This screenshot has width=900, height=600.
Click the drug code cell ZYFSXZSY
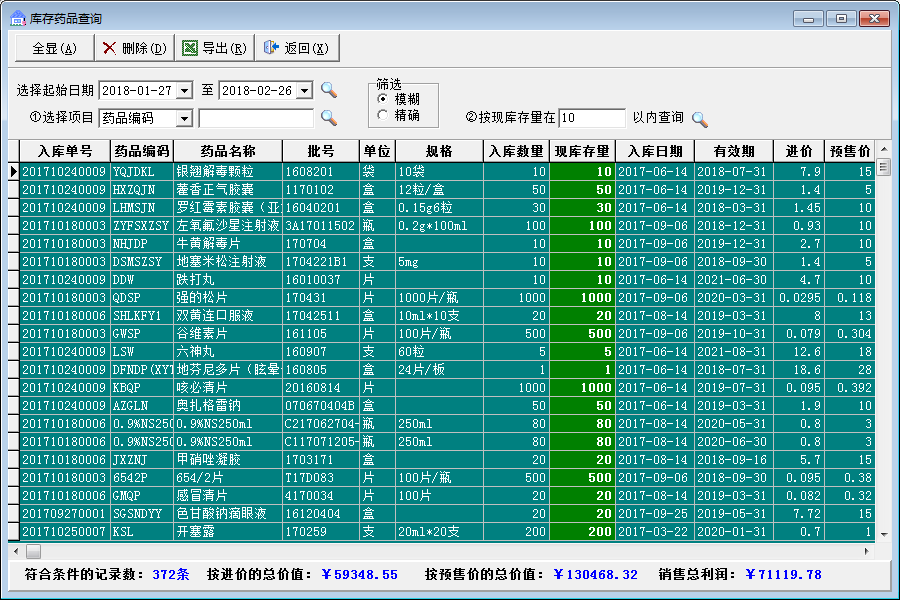142,226
